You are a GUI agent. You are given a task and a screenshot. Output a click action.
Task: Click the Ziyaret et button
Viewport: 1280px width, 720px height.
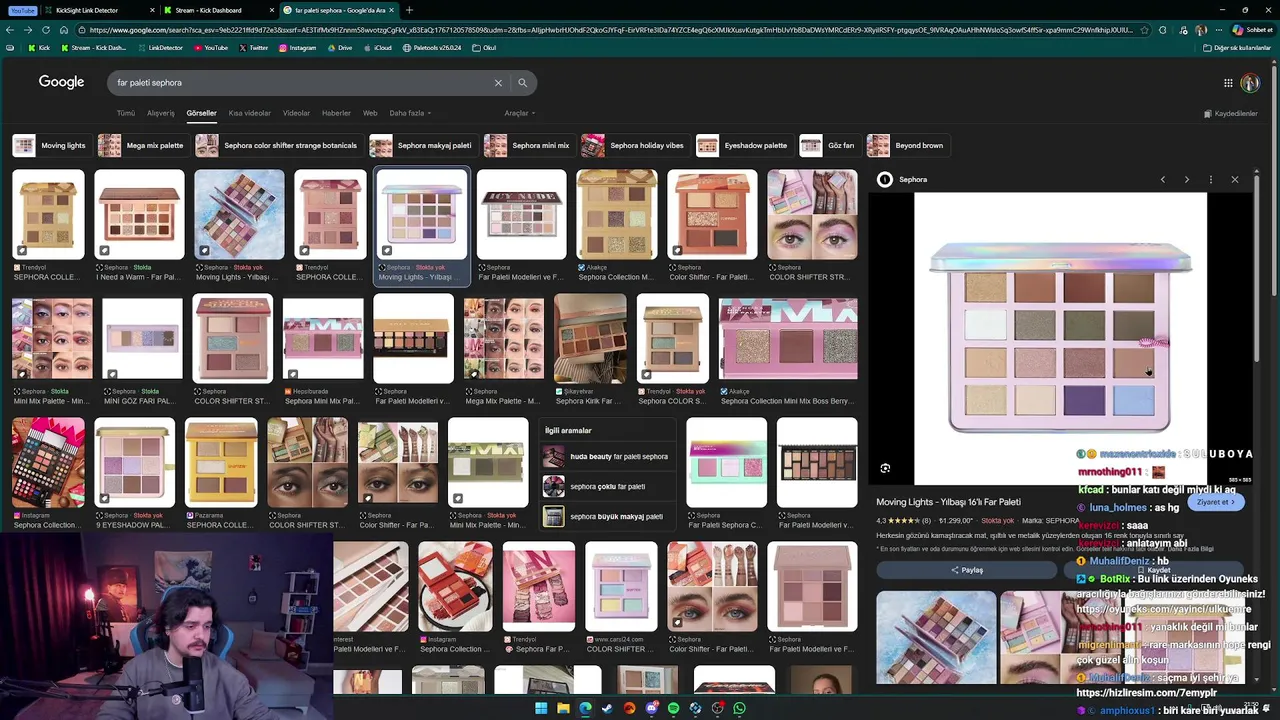[1216, 502]
